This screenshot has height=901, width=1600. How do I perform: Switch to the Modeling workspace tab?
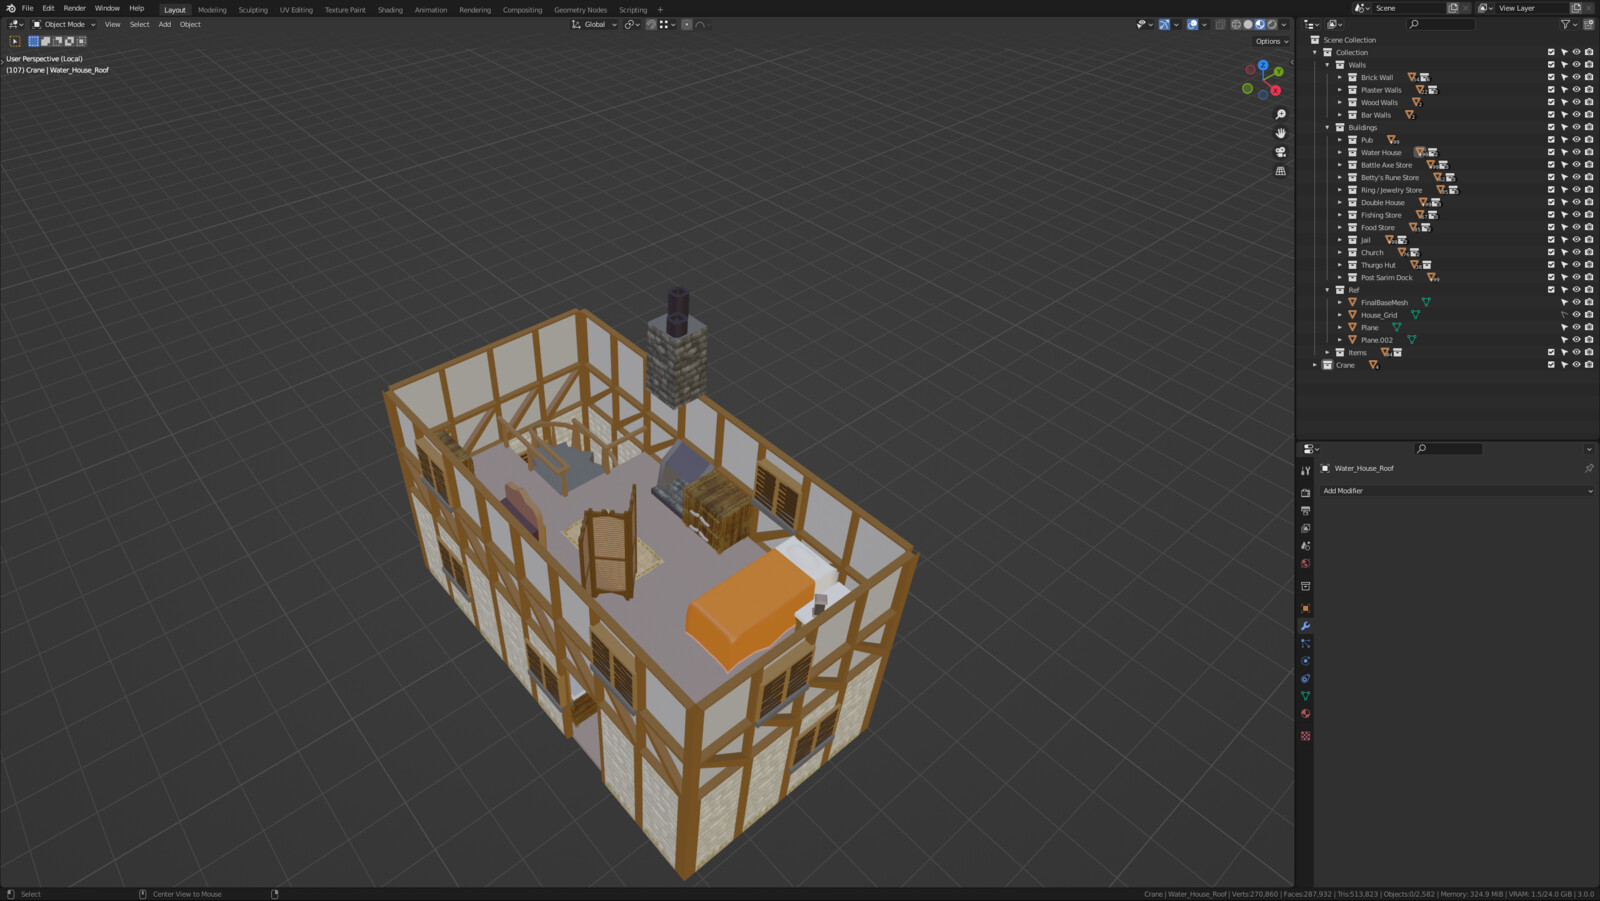click(x=212, y=10)
